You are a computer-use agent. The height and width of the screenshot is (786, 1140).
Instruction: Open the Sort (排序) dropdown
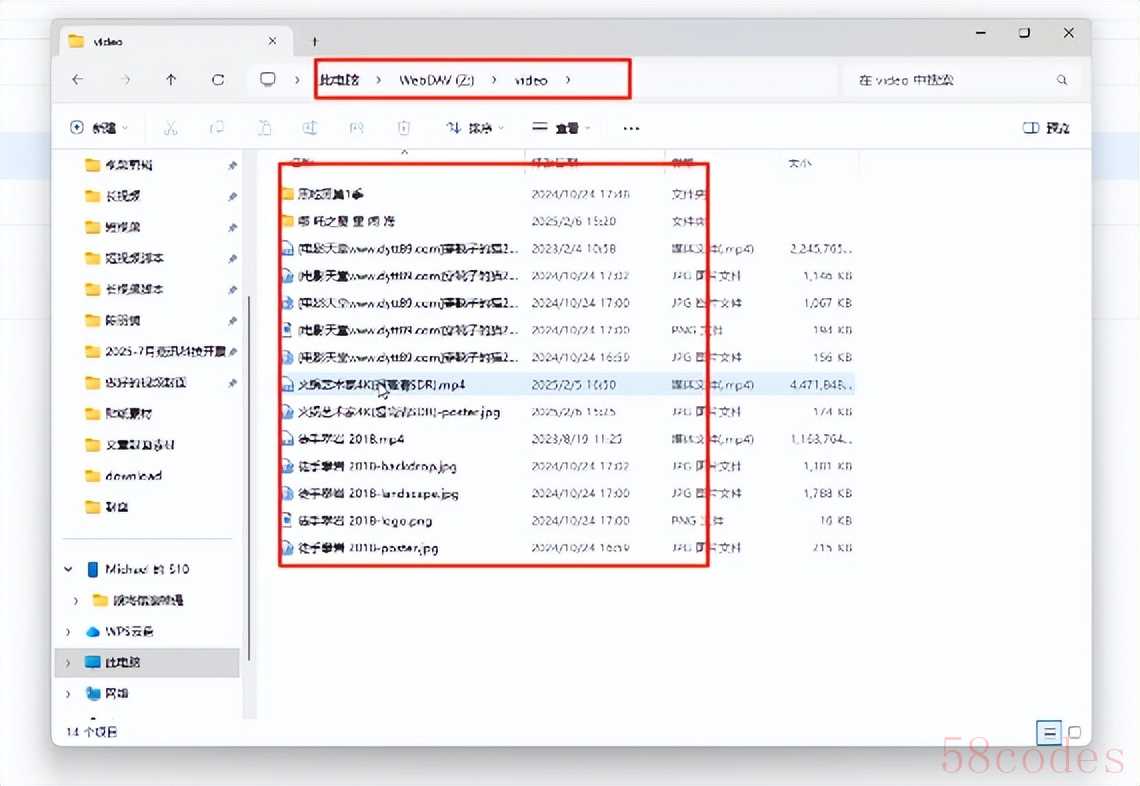(x=474, y=128)
